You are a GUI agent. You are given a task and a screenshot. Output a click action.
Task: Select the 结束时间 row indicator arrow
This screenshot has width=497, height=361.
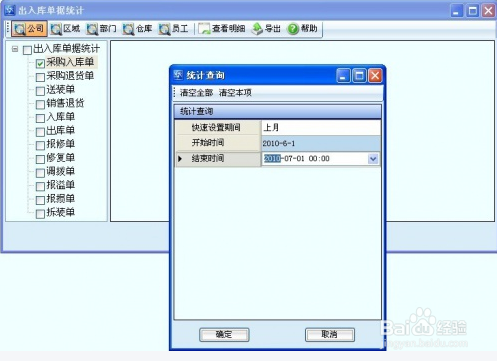180,159
